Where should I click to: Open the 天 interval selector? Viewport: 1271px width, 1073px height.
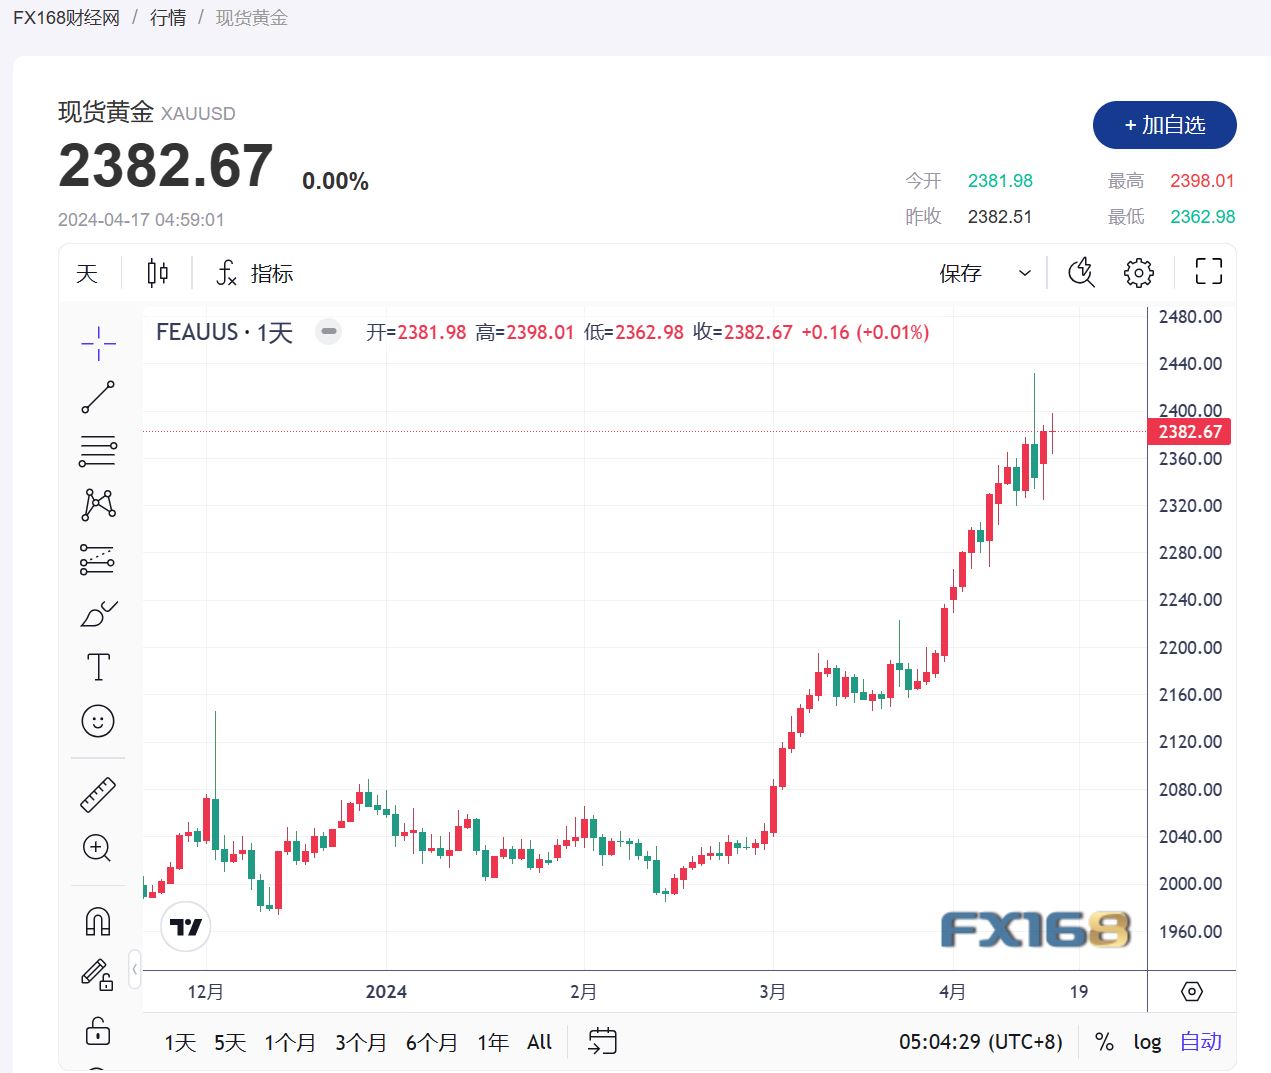pyautogui.click(x=86, y=272)
